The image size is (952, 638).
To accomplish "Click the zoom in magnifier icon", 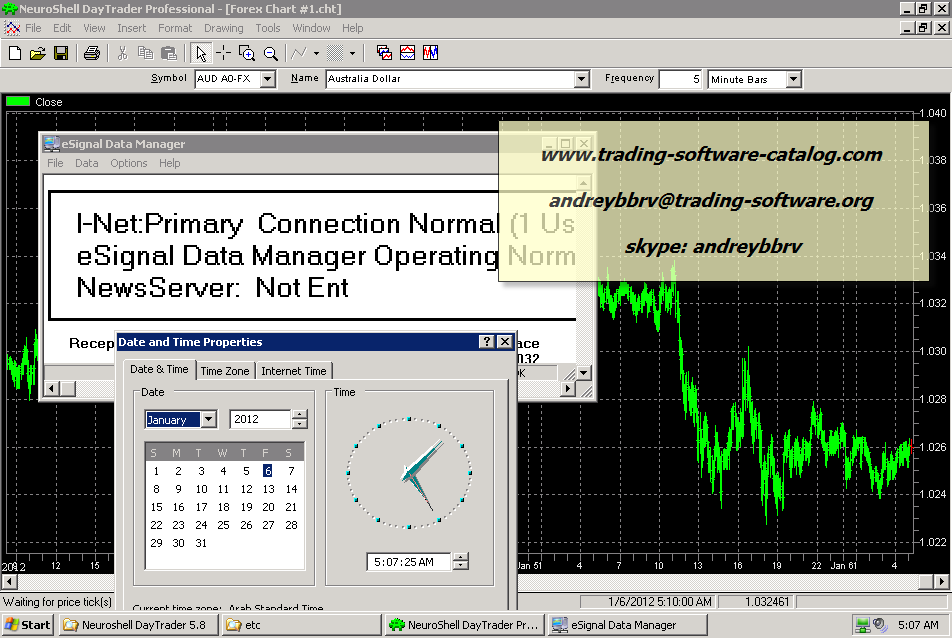I will tap(247, 53).
